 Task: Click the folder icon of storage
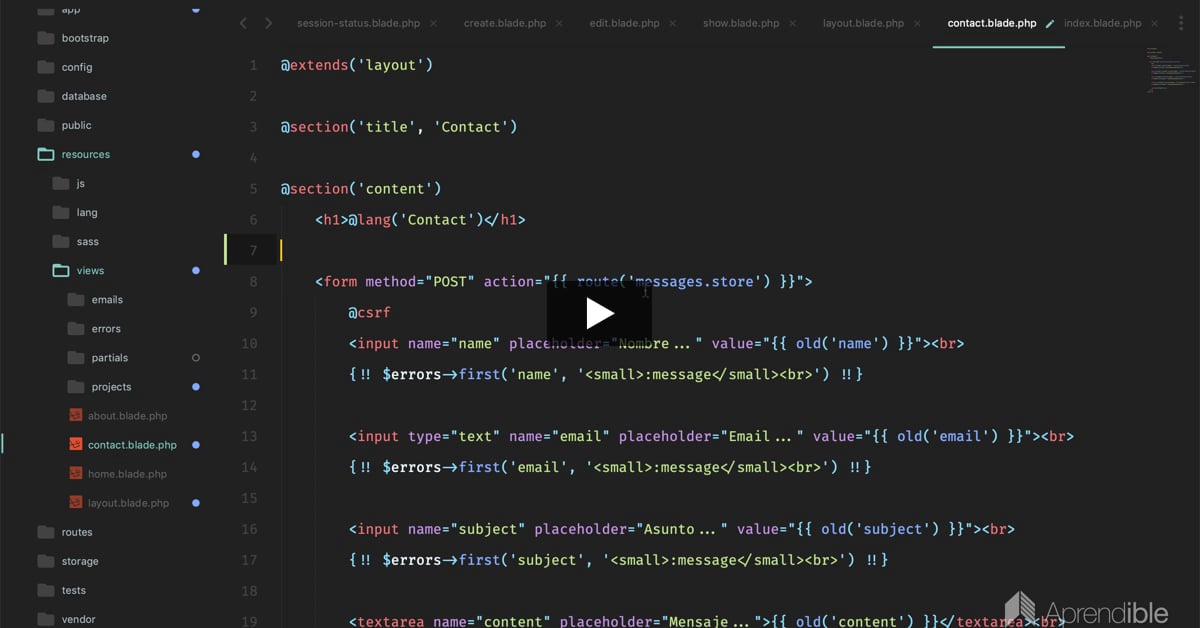coord(45,561)
